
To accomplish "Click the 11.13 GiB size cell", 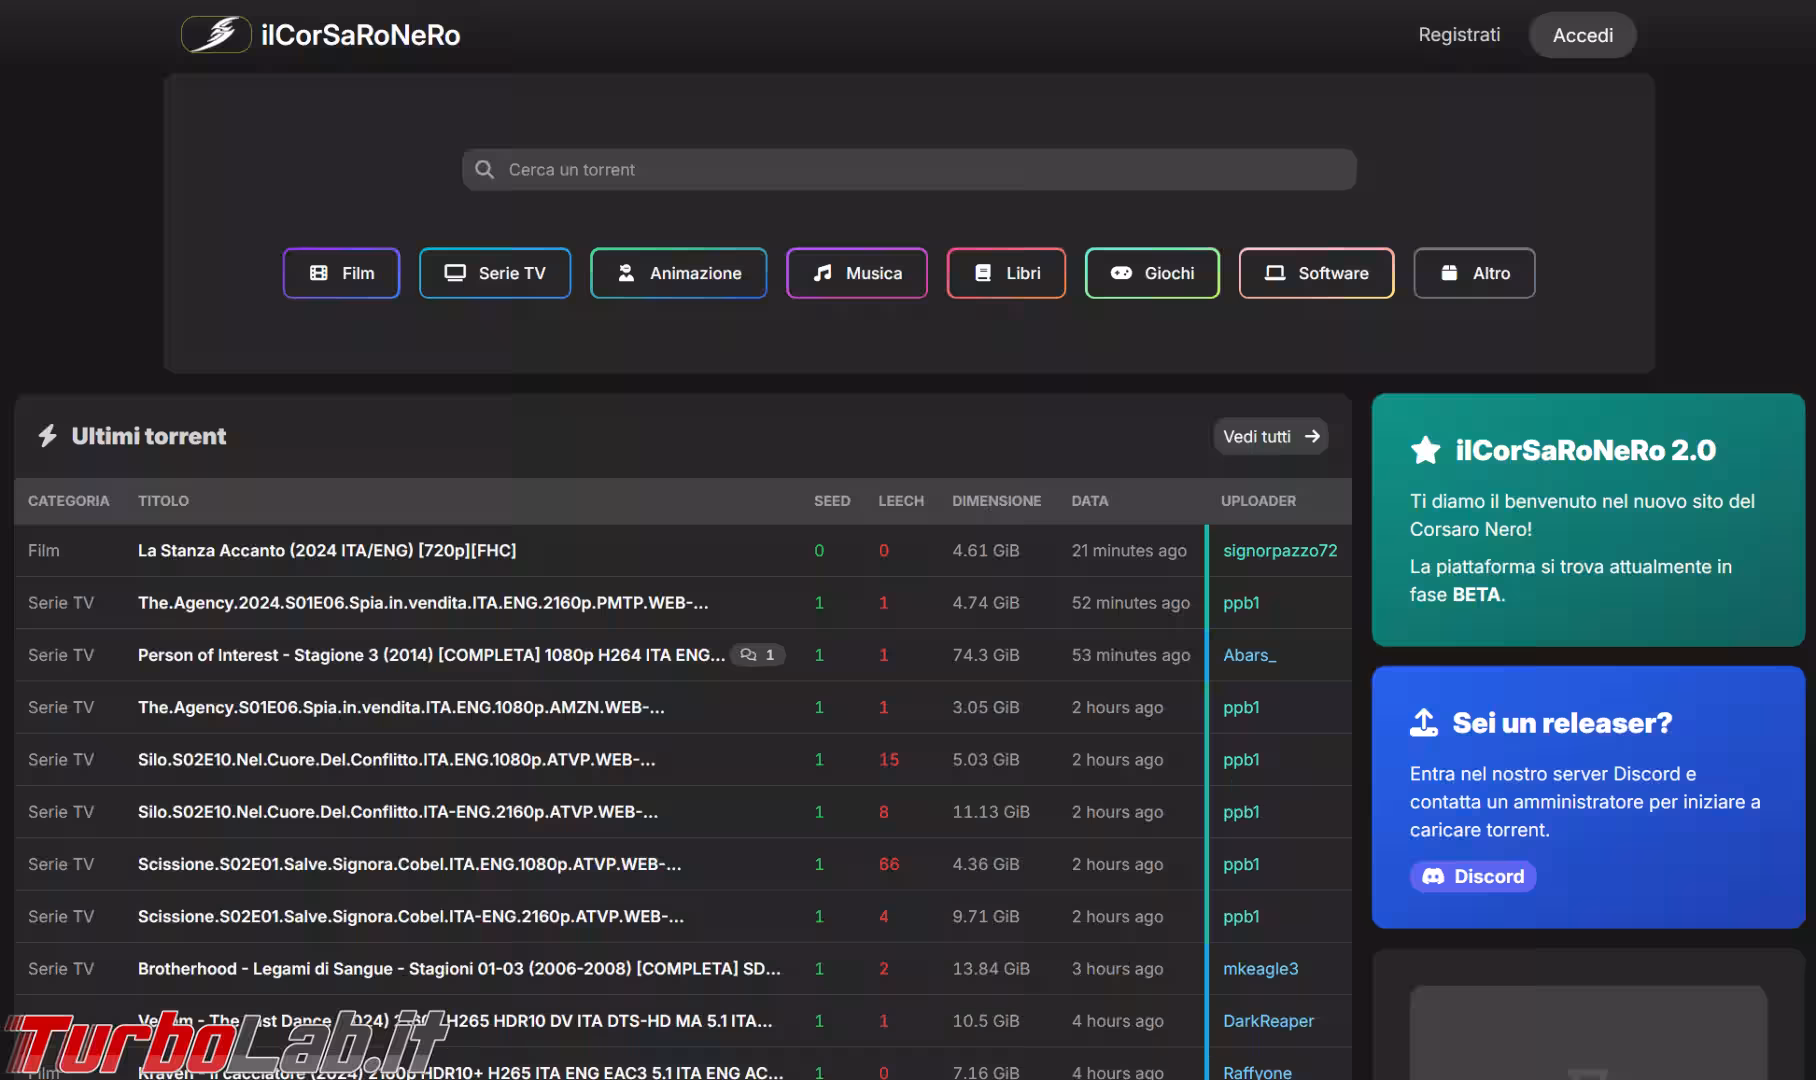I will (991, 812).
